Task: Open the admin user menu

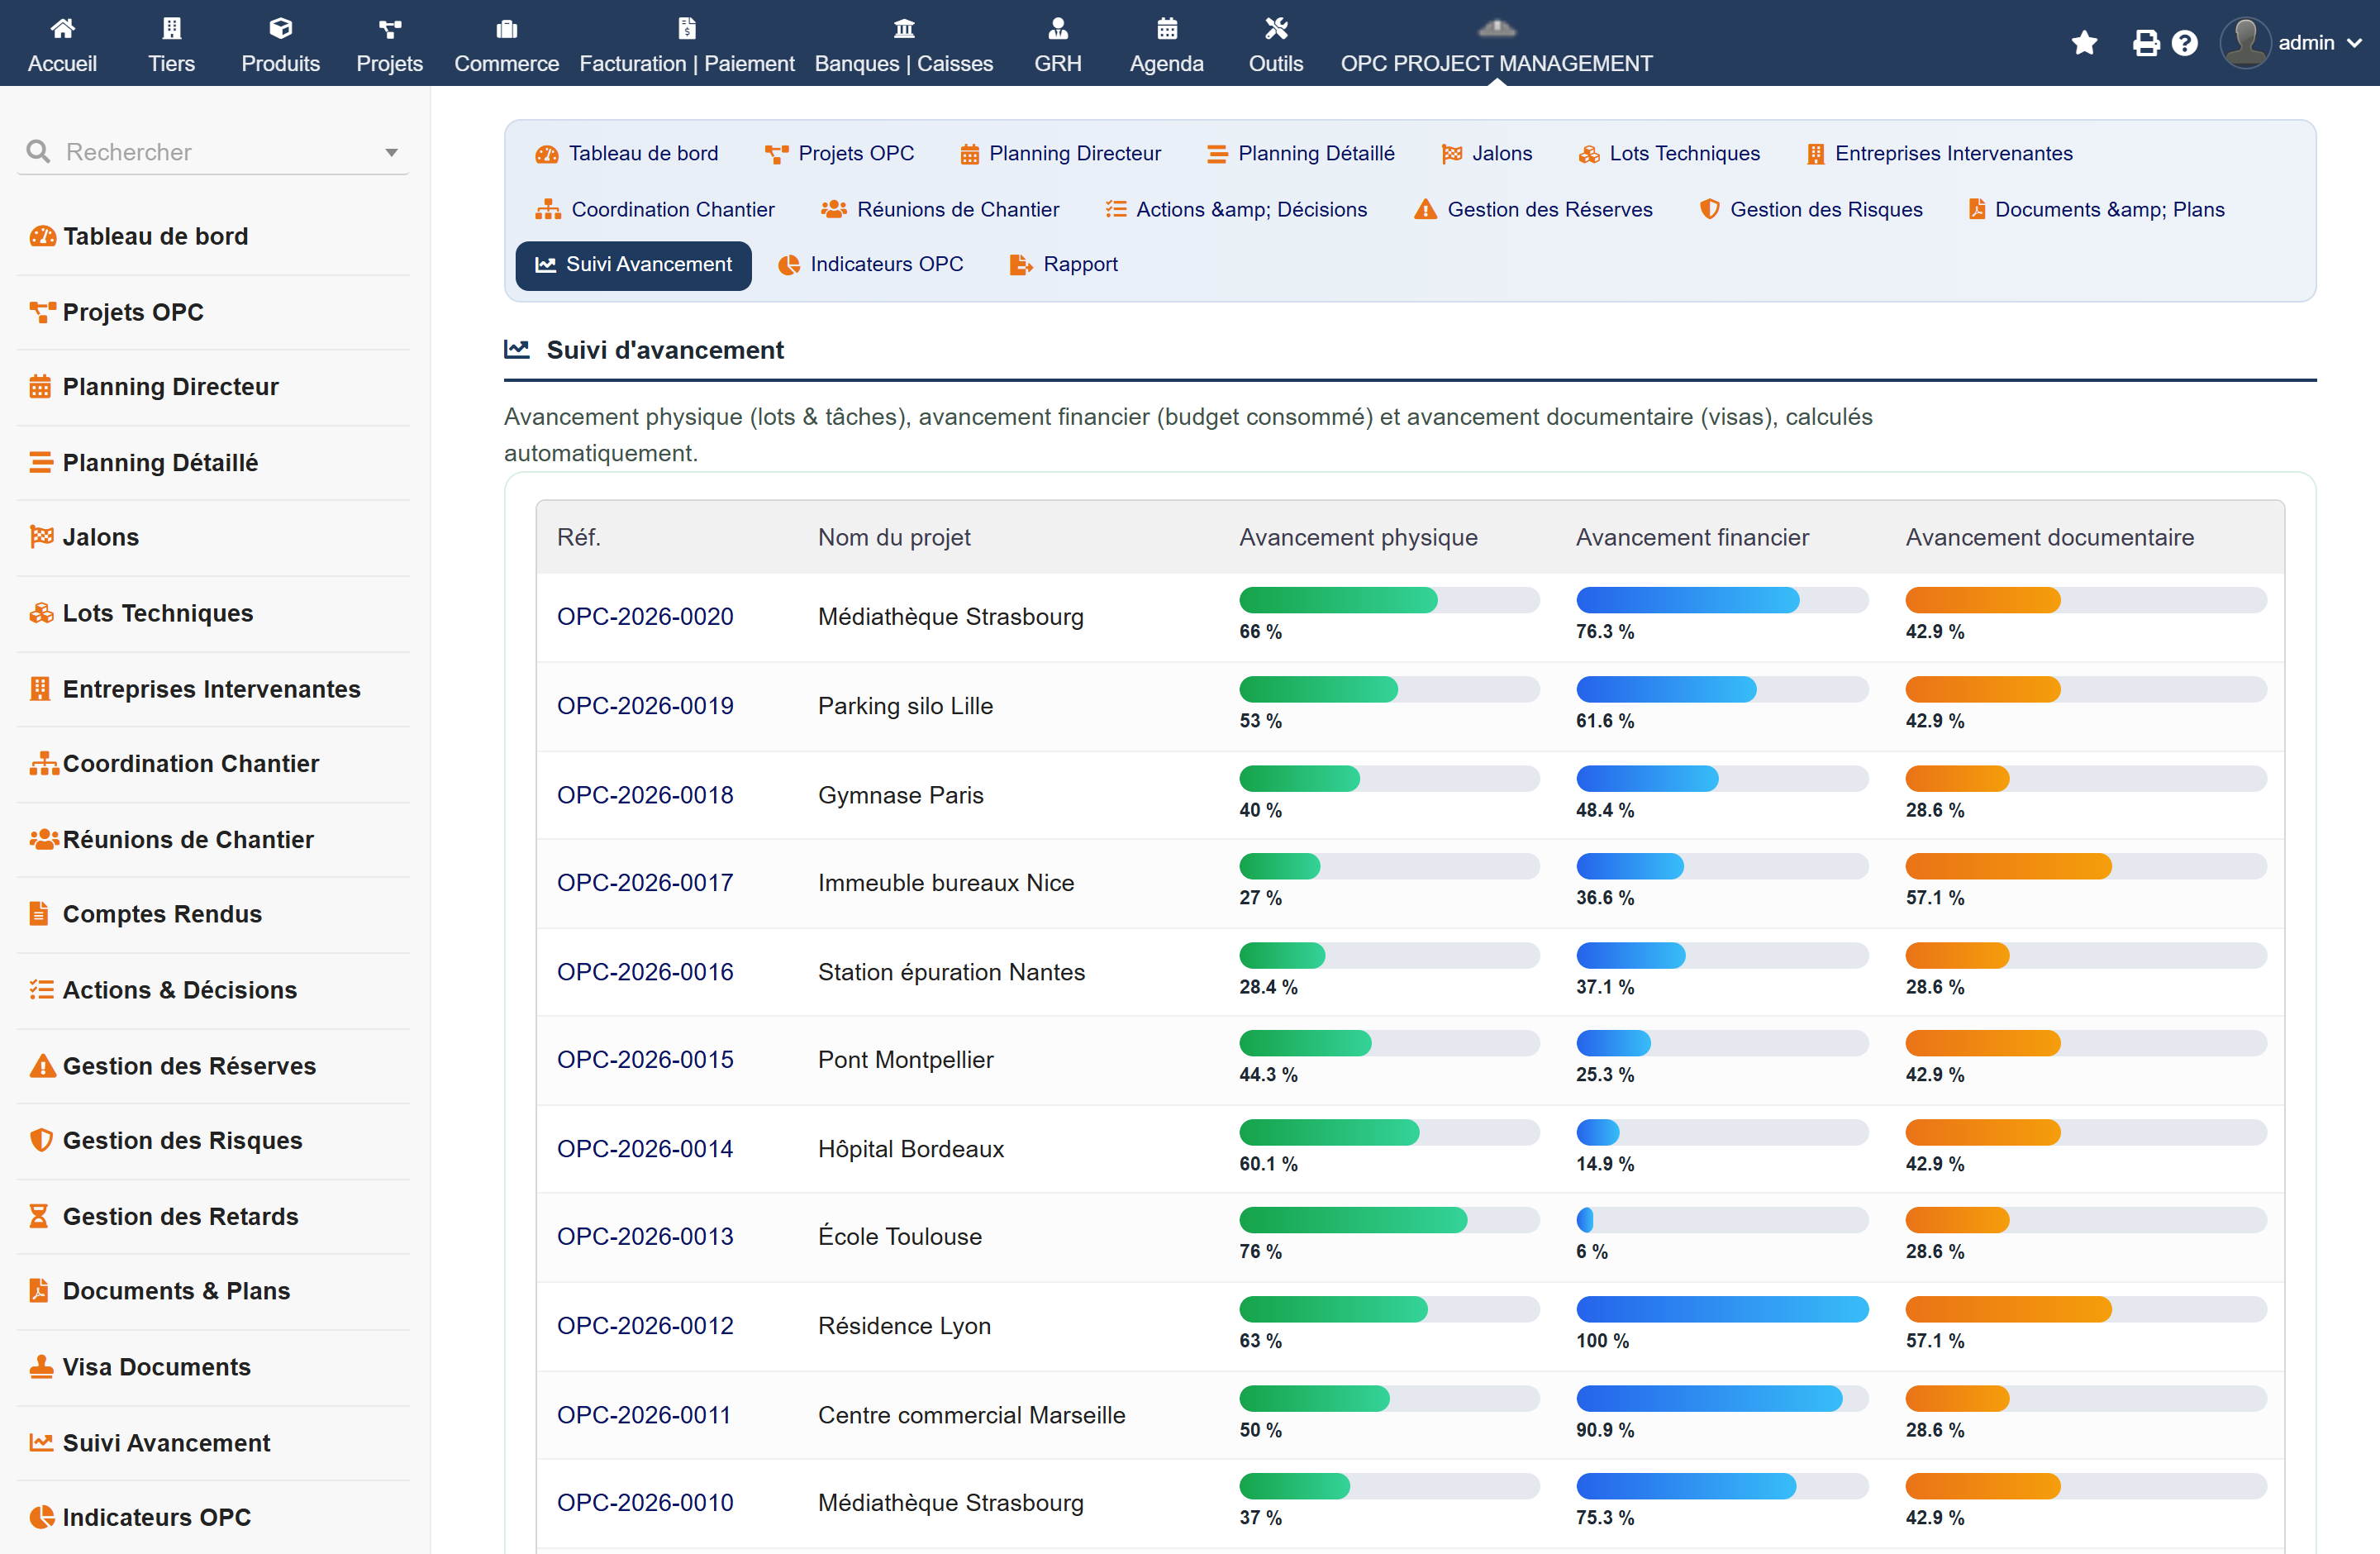Action: (x=2291, y=43)
